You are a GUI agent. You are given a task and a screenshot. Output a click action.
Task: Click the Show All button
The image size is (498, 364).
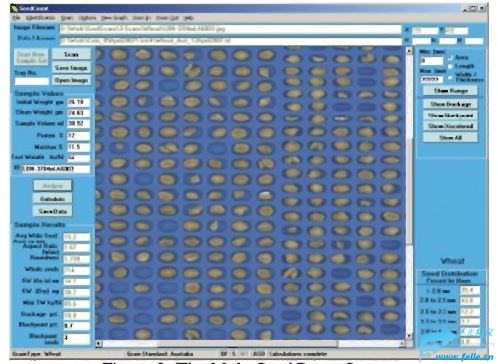(450, 137)
